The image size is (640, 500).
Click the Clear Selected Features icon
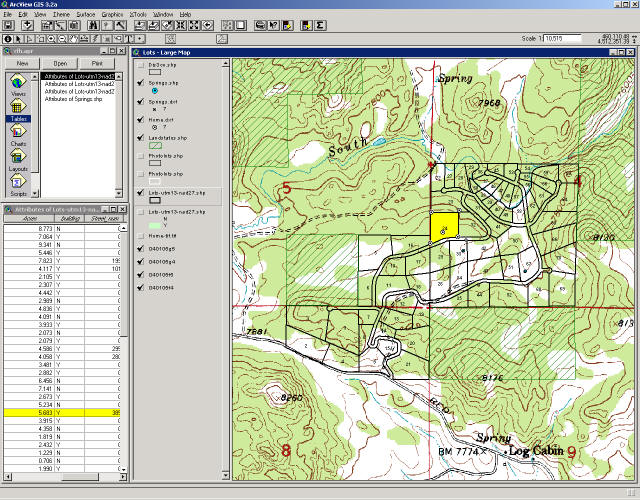[240, 26]
